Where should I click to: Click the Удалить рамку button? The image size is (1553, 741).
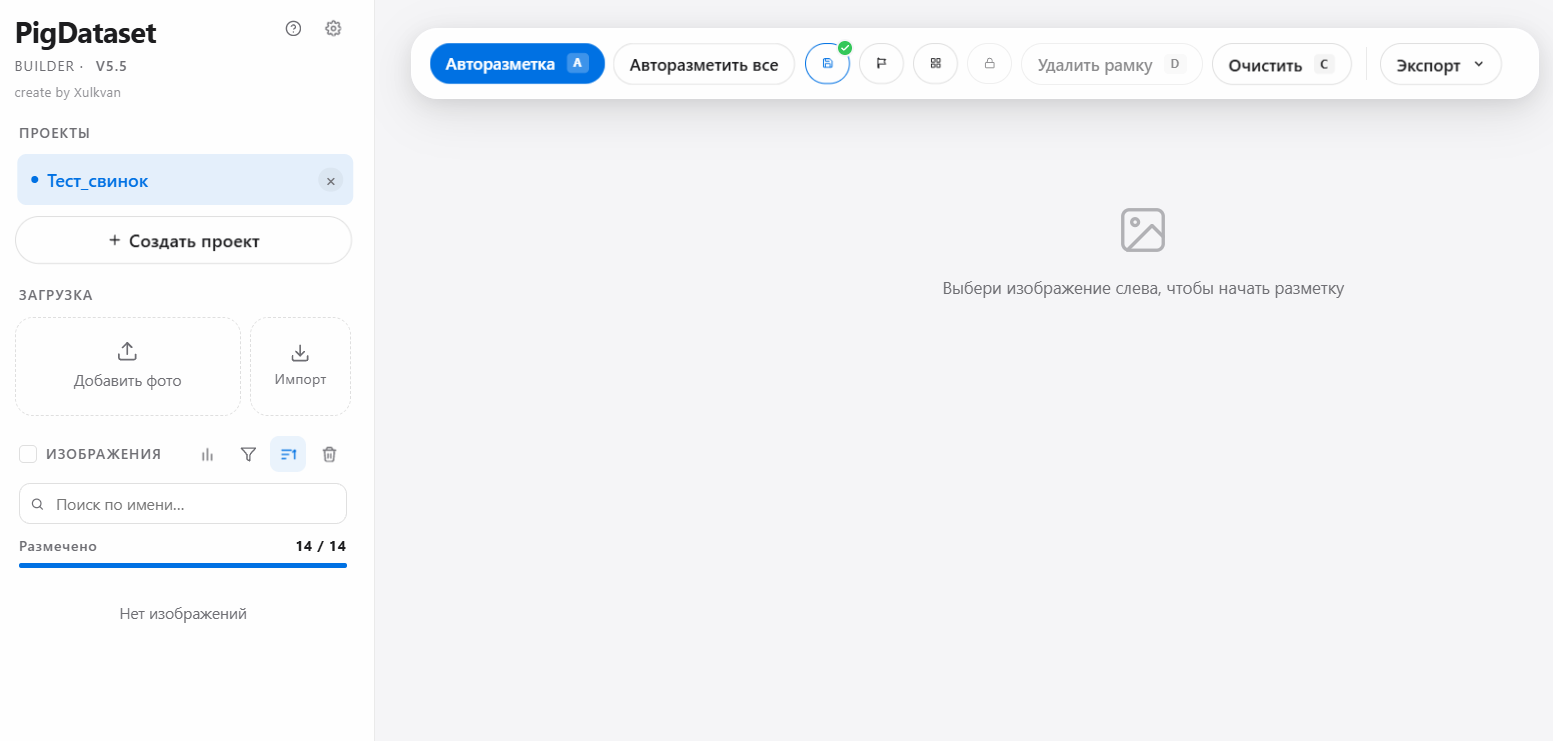tap(1111, 64)
